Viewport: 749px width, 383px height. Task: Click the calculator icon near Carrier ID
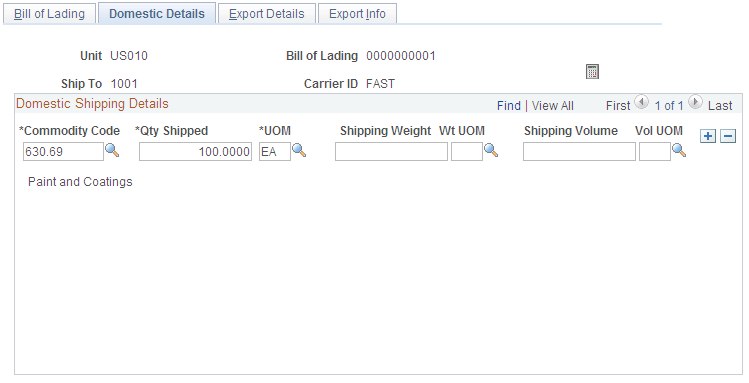pos(592,72)
